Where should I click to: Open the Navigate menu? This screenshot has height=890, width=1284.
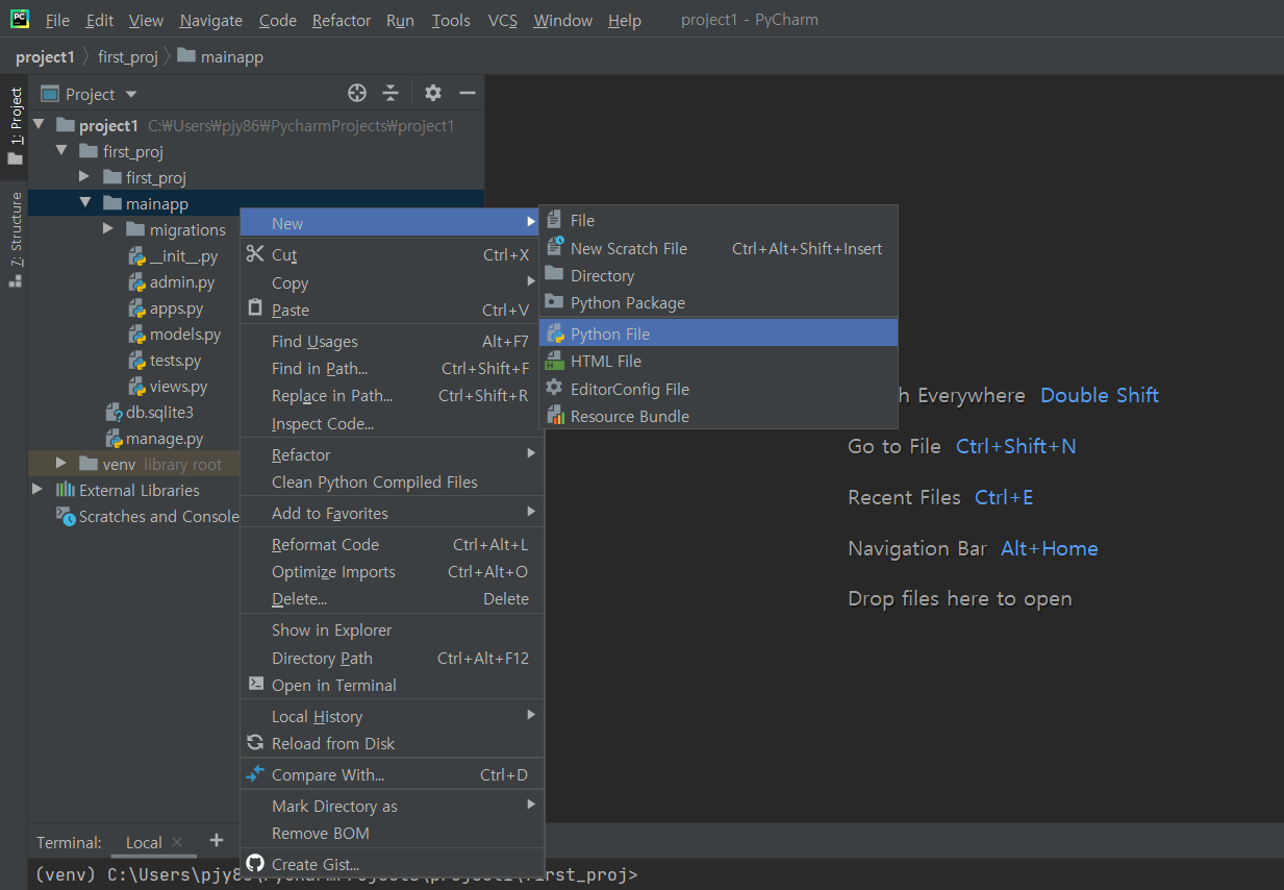pyautogui.click(x=211, y=20)
